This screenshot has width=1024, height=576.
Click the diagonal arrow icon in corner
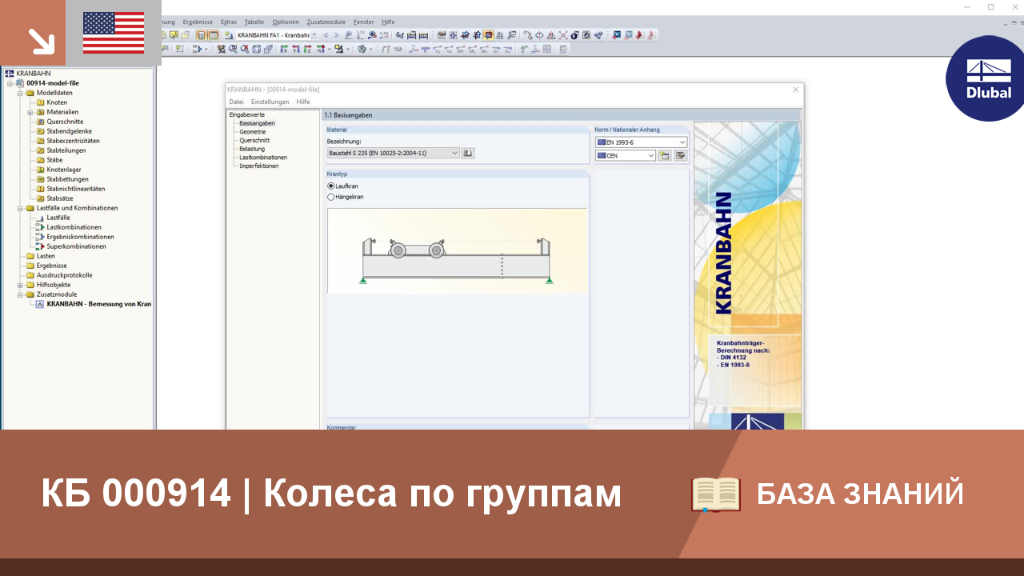(x=41, y=42)
